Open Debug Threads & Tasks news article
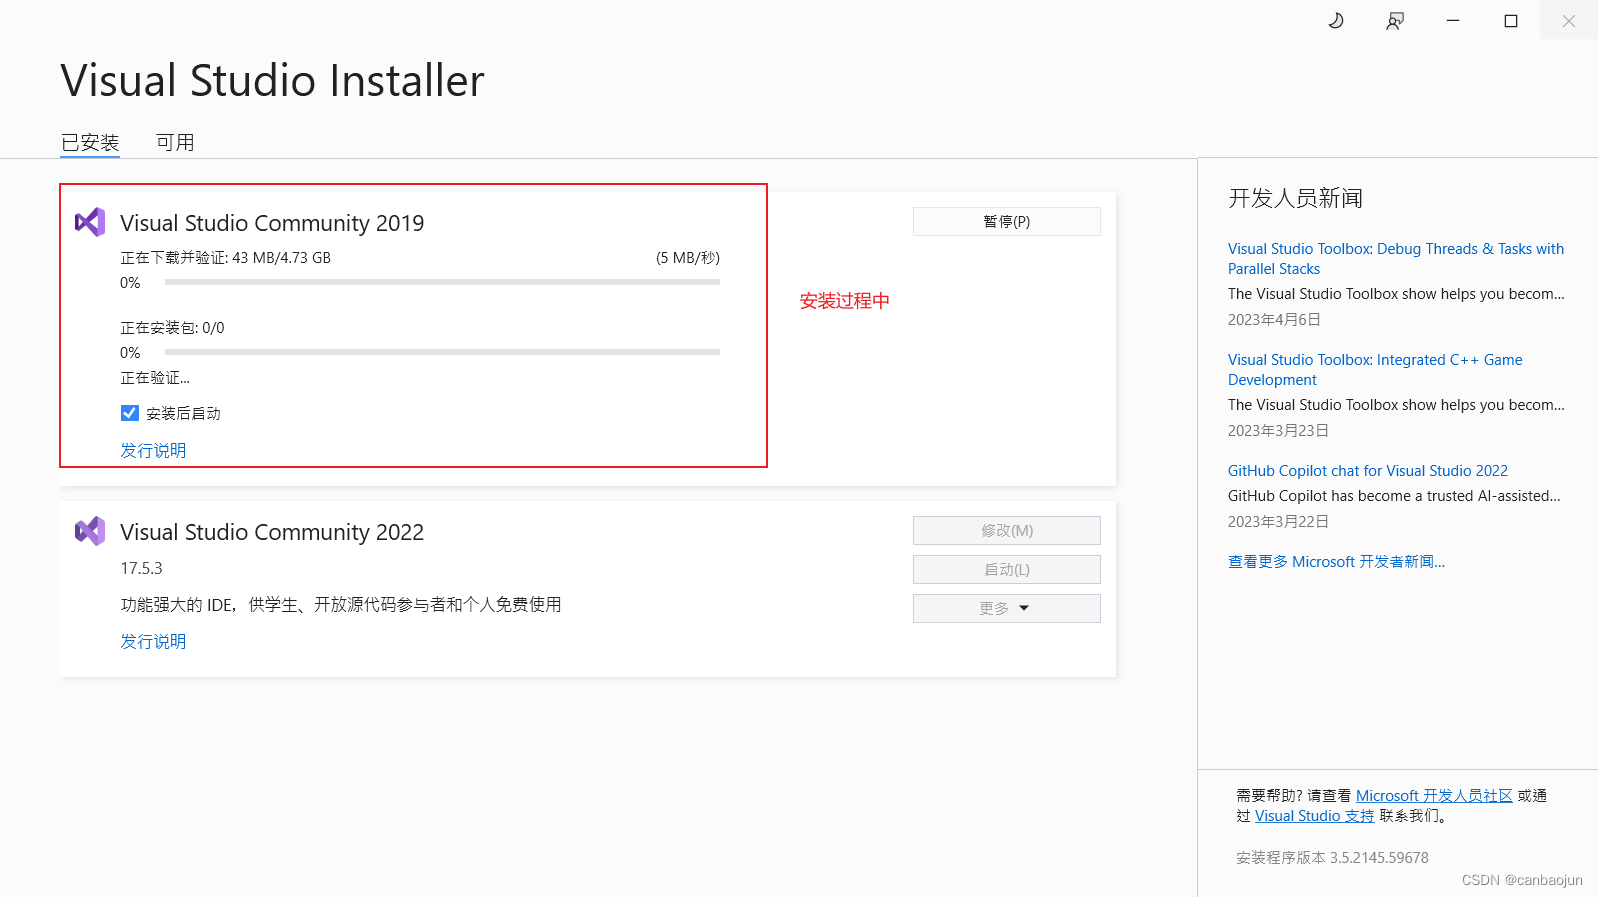 [x=1396, y=258]
